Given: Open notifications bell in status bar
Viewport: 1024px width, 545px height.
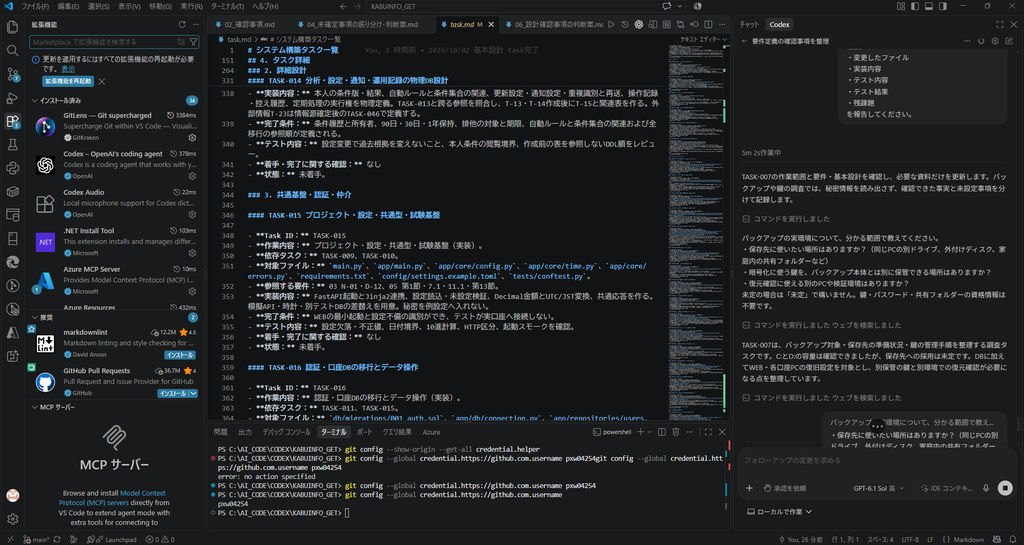Looking at the screenshot, I should [1014, 540].
